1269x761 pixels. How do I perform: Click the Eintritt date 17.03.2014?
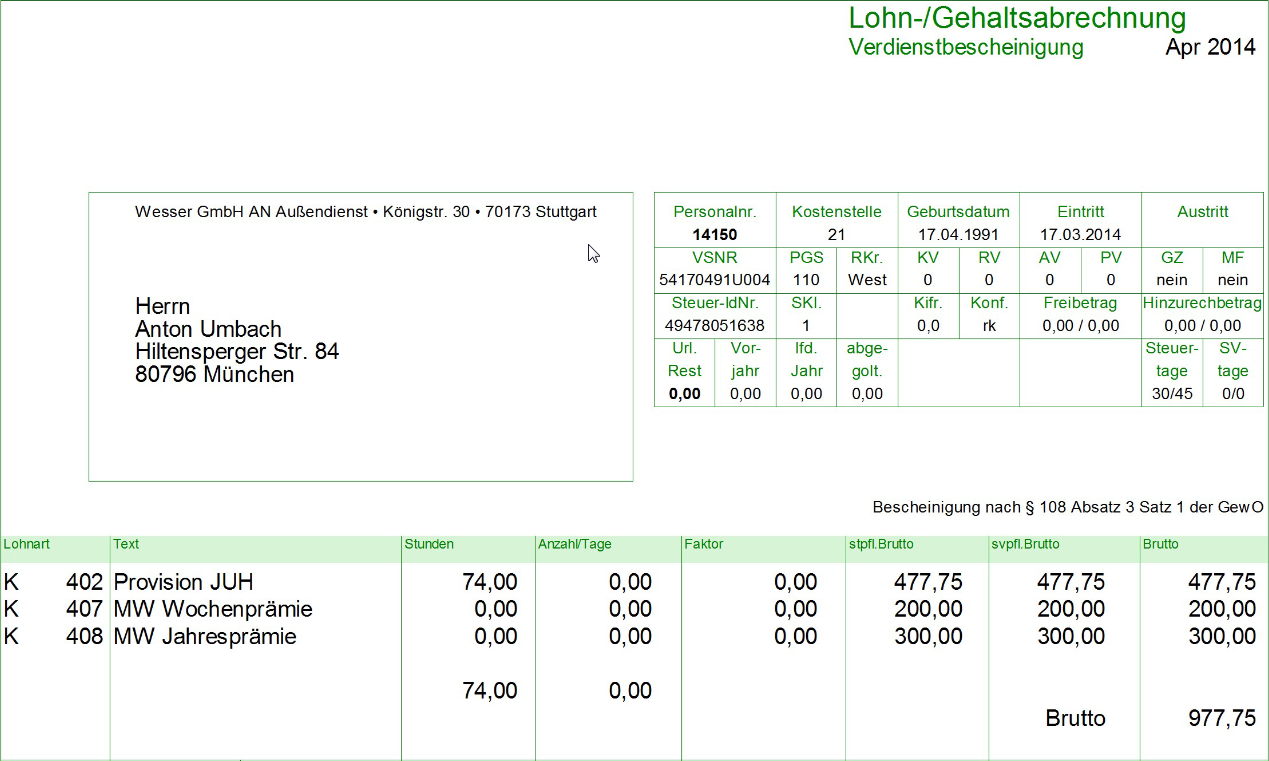(x=1080, y=235)
